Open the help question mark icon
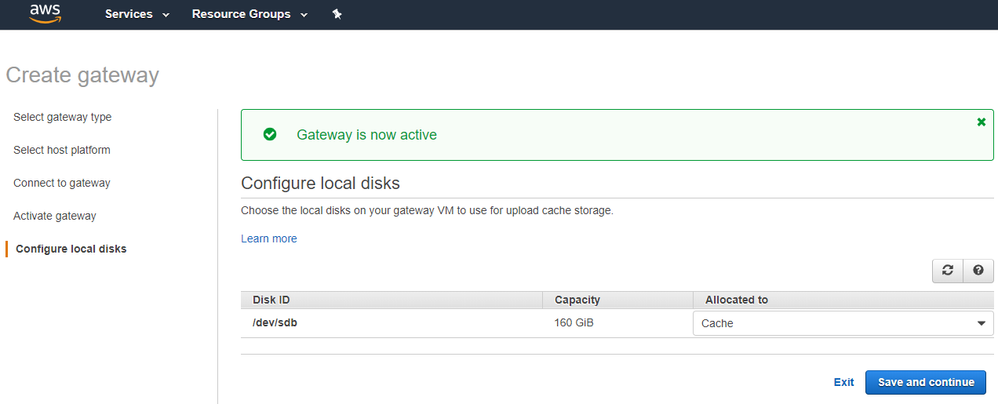The width and height of the screenshot is (998, 404). click(978, 271)
